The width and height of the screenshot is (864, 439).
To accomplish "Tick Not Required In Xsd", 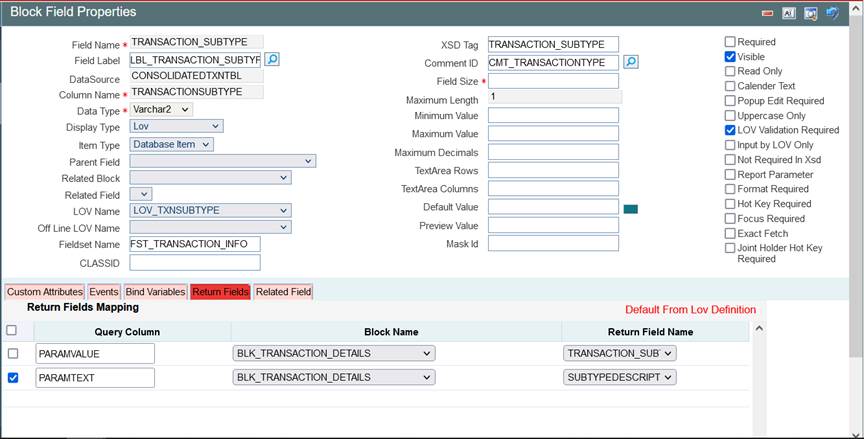I will coord(730,160).
